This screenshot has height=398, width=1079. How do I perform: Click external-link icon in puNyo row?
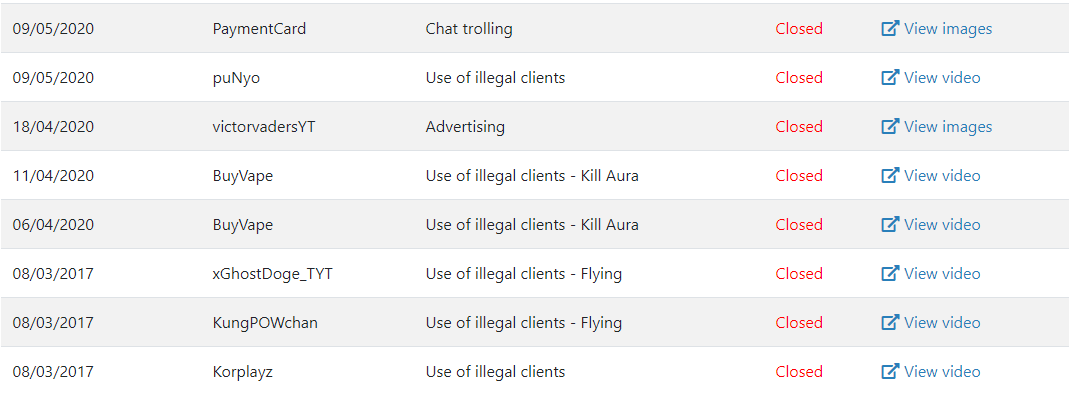[x=890, y=77]
